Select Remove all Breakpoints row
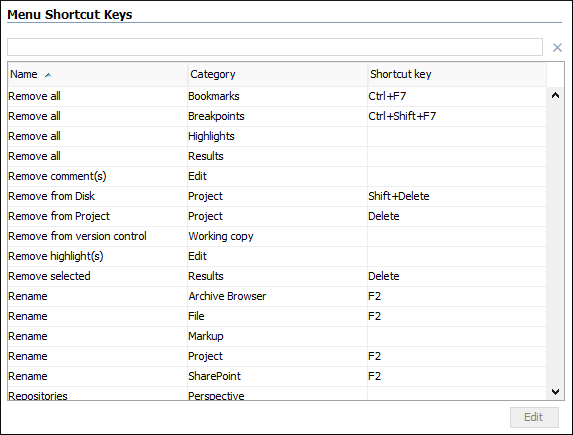573x435 pixels. tap(277, 116)
